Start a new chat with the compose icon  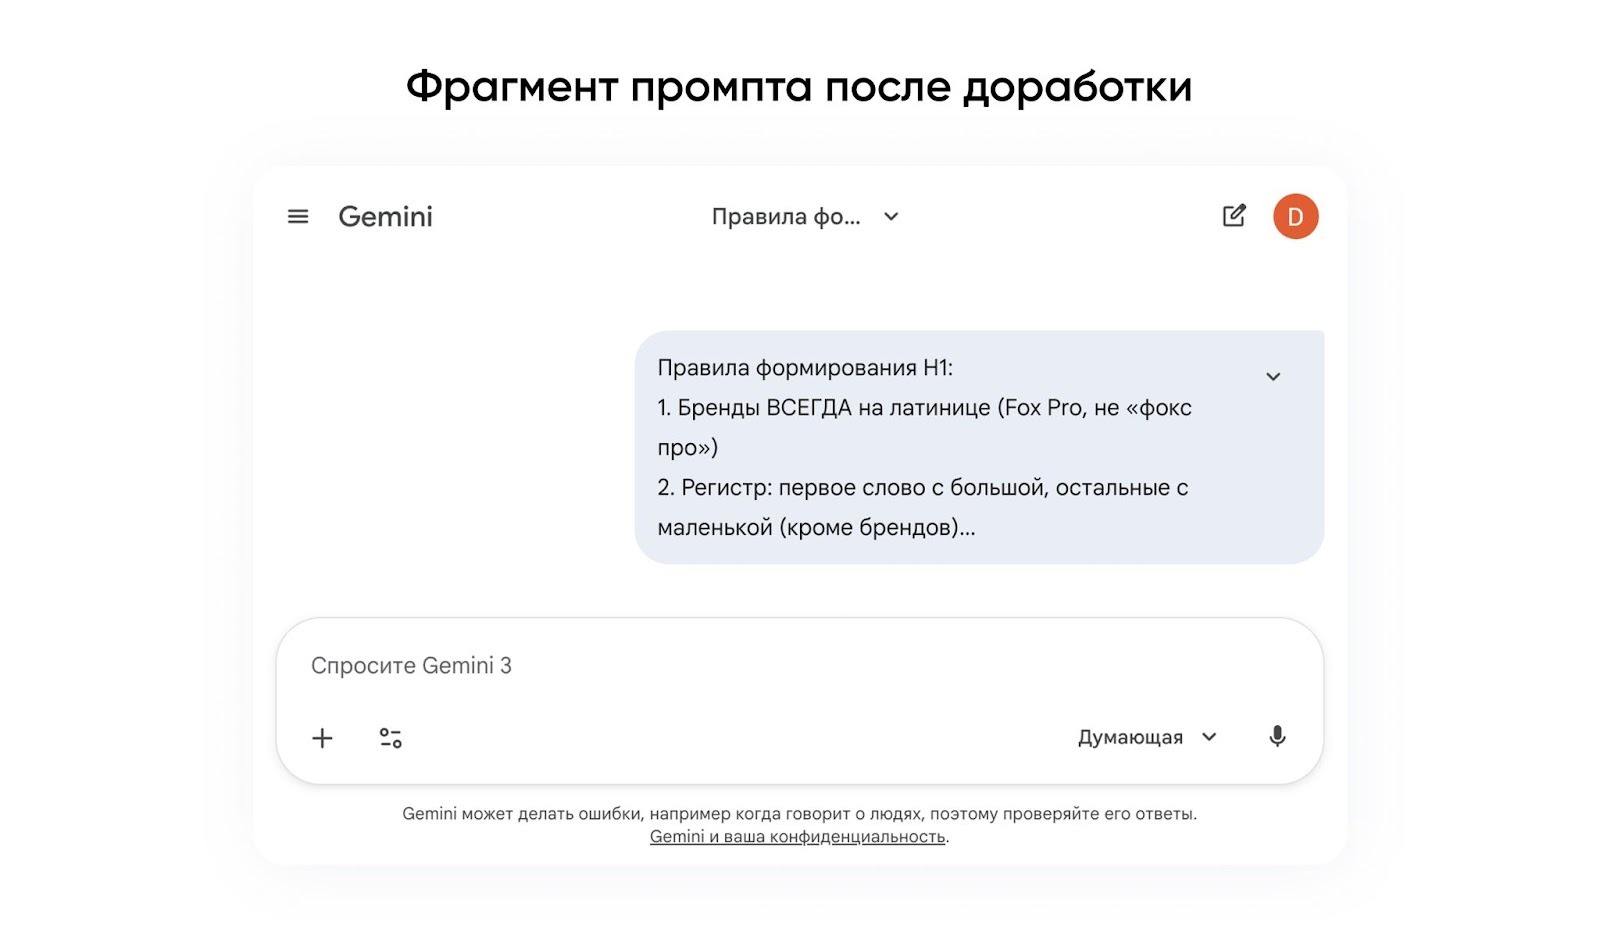point(1234,215)
